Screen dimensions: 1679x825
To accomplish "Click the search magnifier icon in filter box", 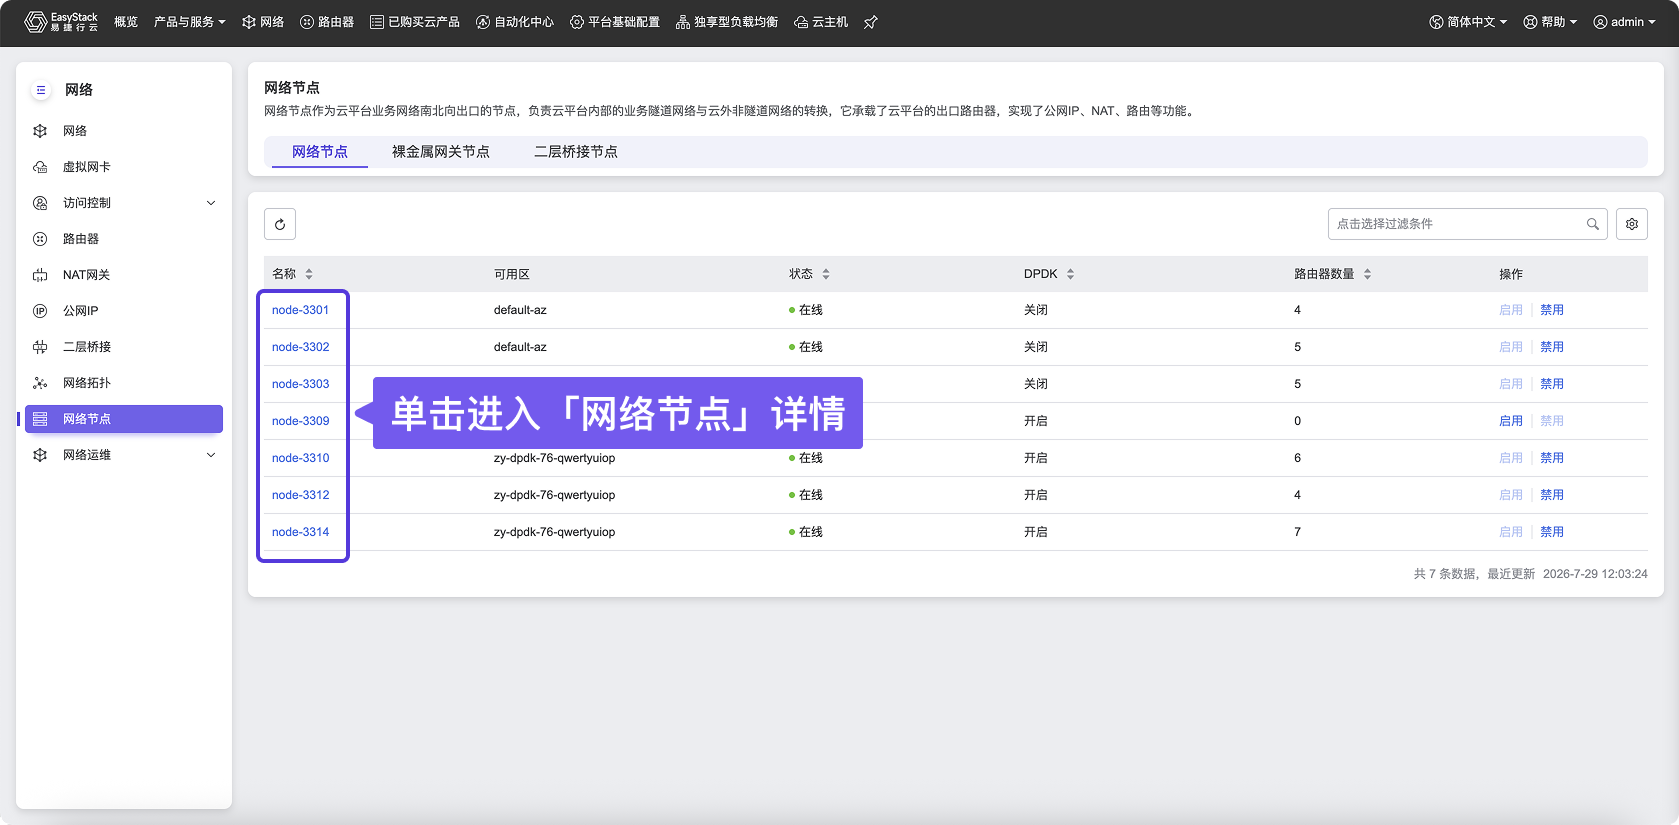I will pos(1593,224).
